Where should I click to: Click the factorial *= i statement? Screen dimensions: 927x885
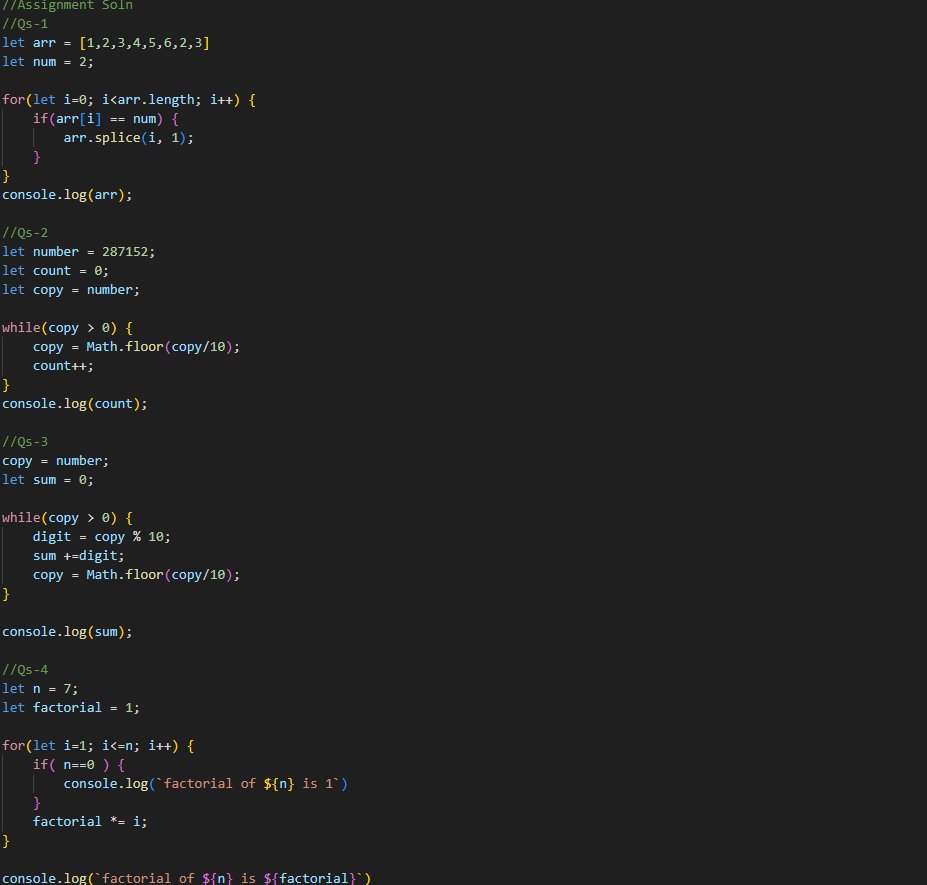90,821
